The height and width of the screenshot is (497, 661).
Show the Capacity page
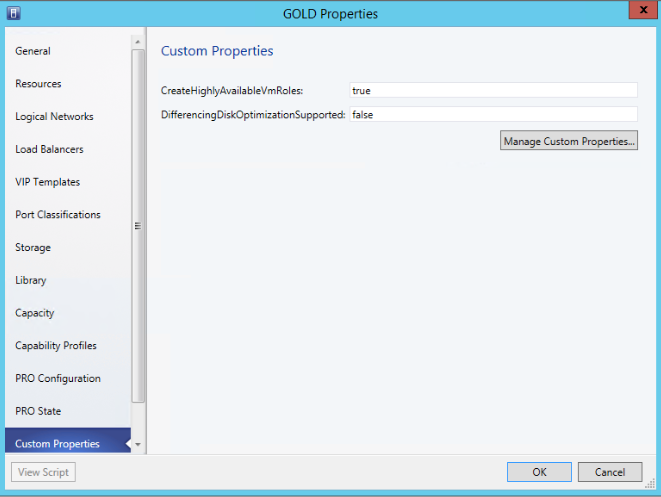point(35,313)
